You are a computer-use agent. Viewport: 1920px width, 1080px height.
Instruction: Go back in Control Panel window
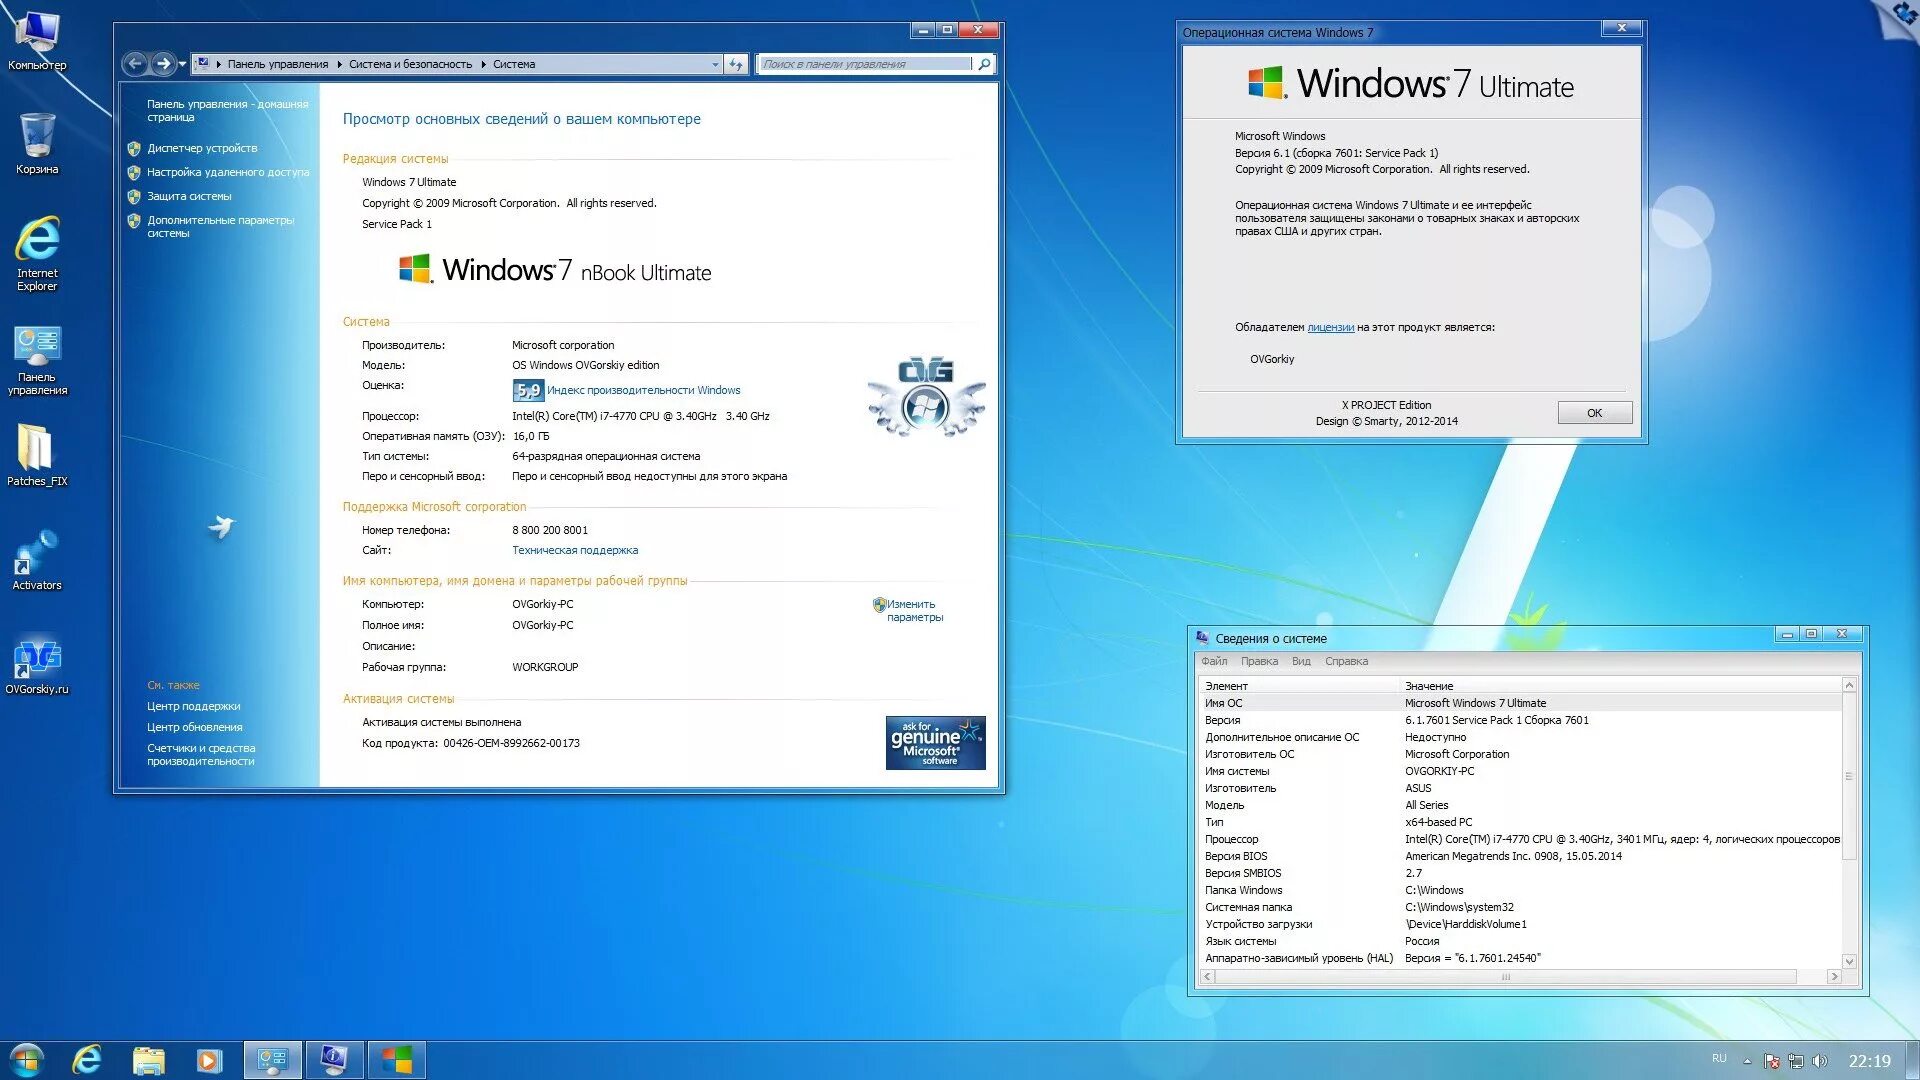pos(134,64)
